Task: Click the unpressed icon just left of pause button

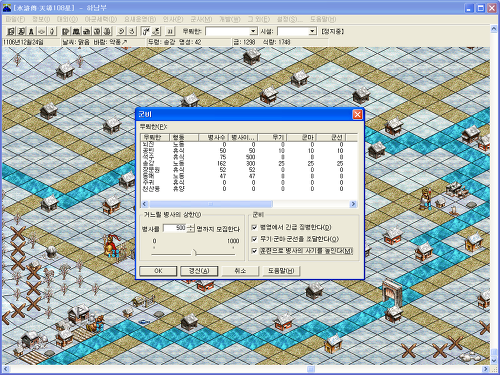Action: [156, 31]
